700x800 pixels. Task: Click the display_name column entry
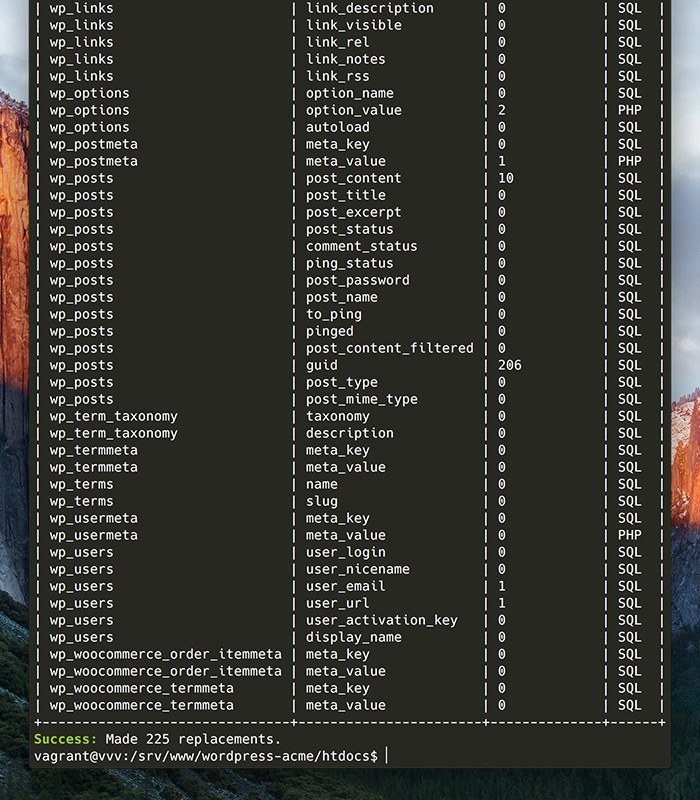click(353, 637)
